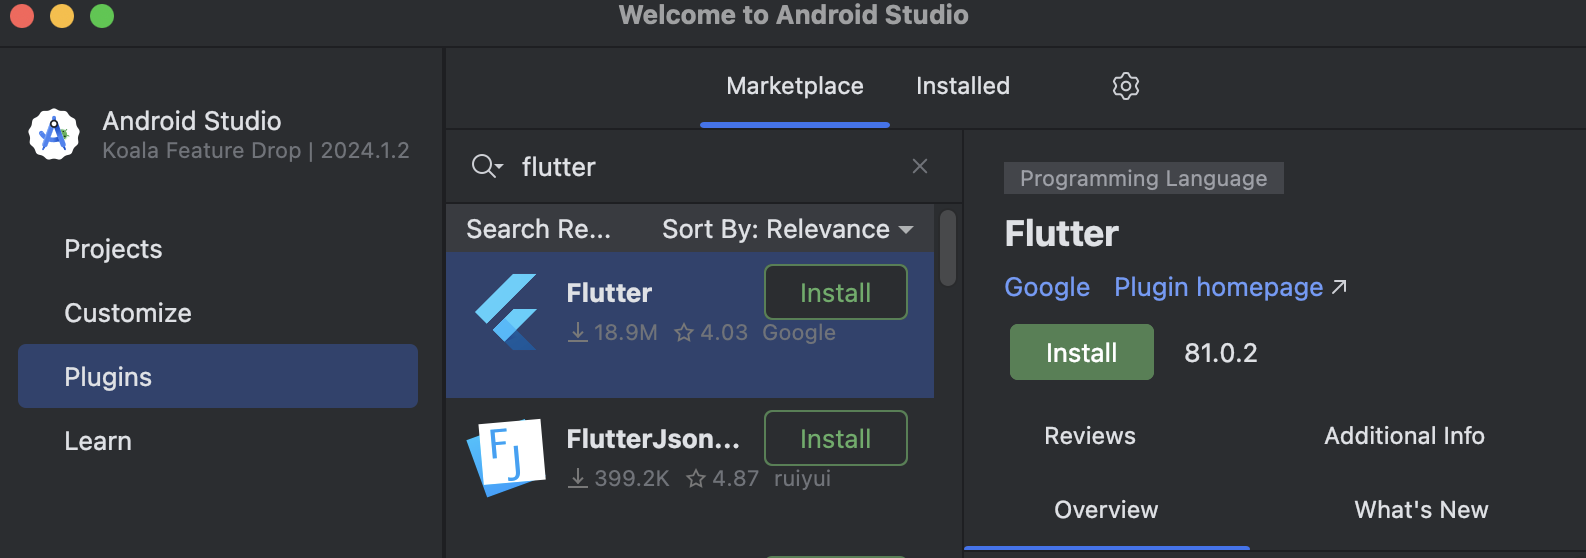Install Flutter from the list row
1586x558 pixels.
point(836,292)
